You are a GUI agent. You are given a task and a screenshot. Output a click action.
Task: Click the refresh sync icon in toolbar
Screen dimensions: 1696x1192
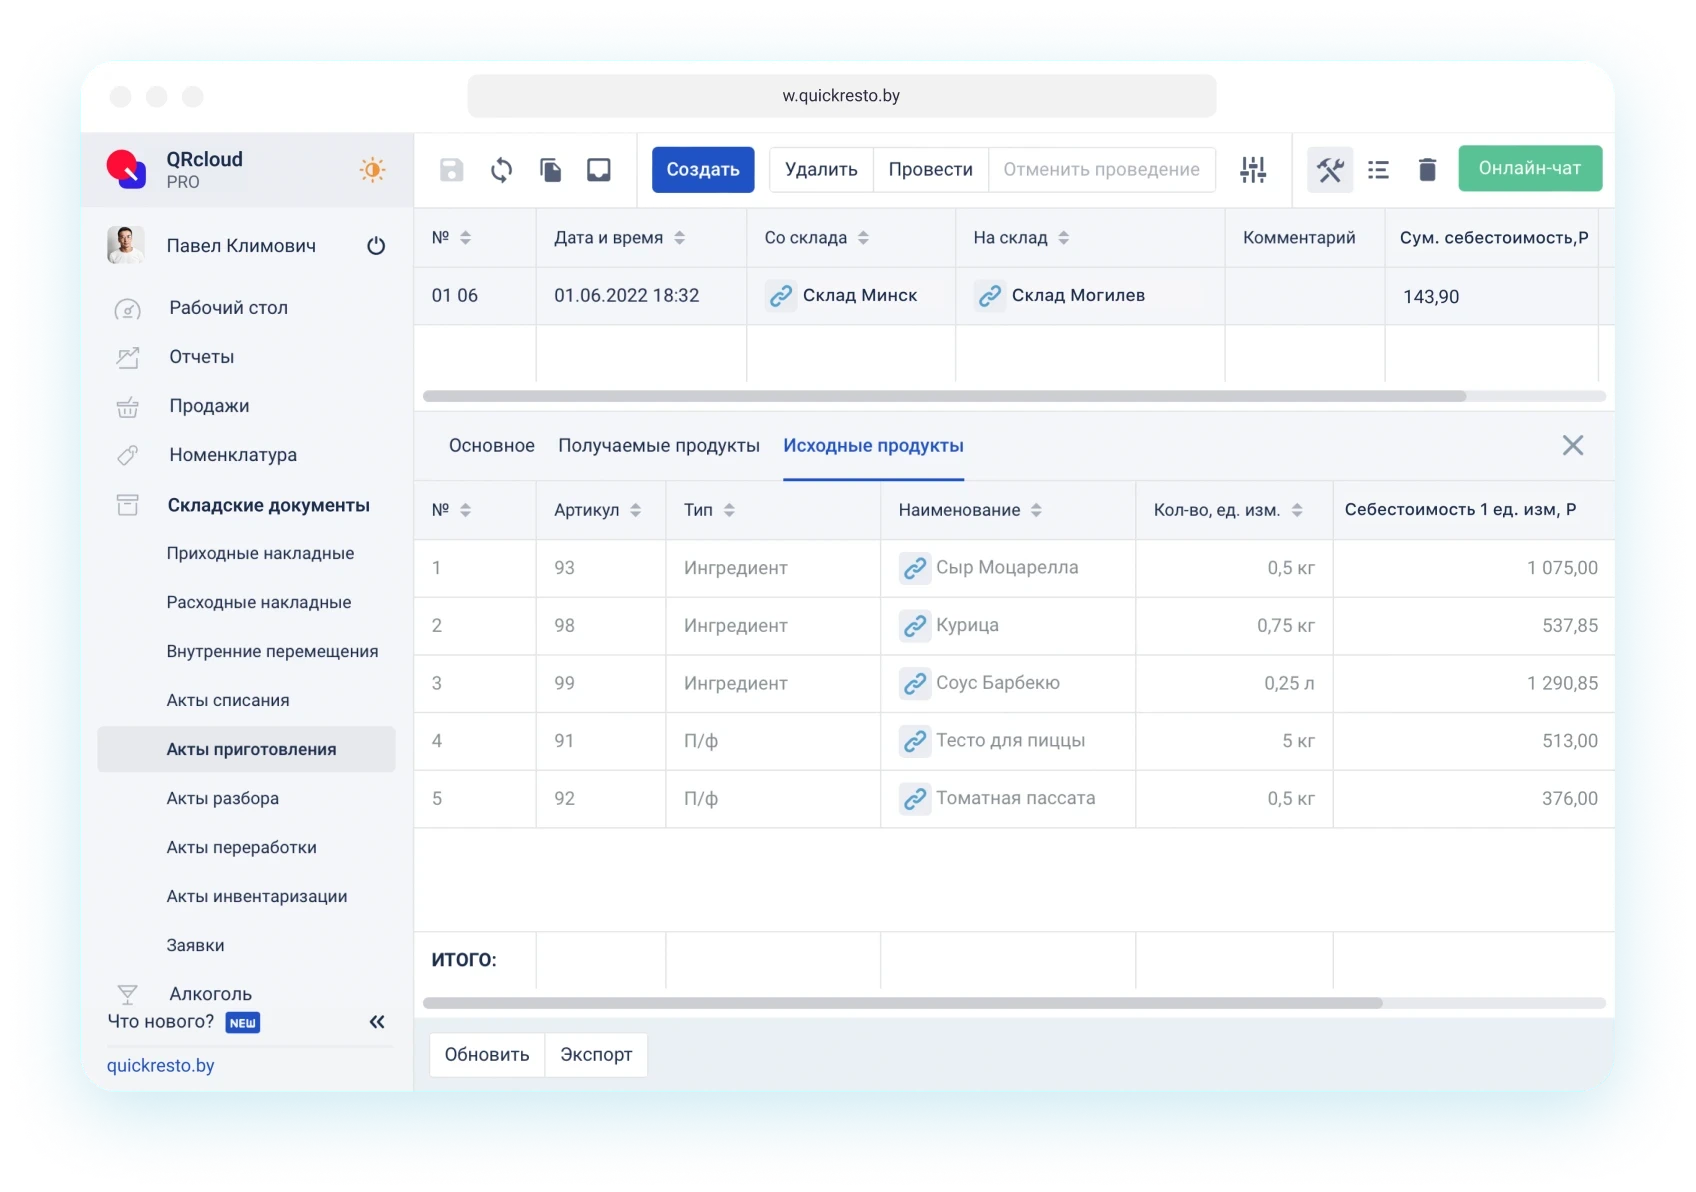(501, 170)
